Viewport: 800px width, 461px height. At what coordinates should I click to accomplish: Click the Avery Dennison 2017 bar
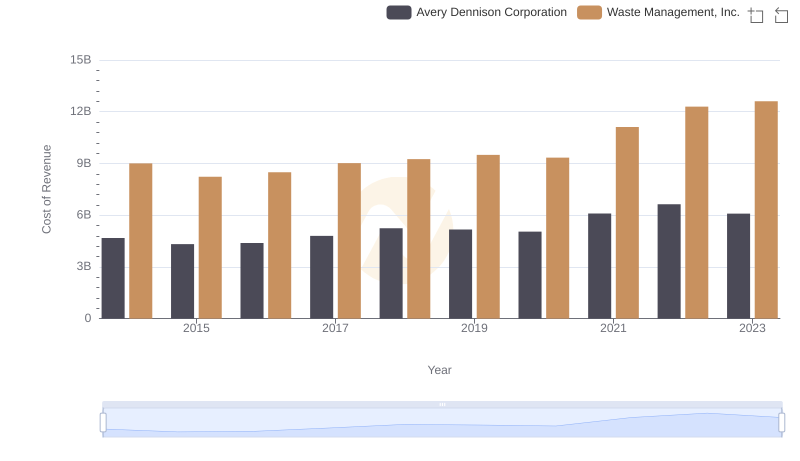pyautogui.click(x=321, y=277)
